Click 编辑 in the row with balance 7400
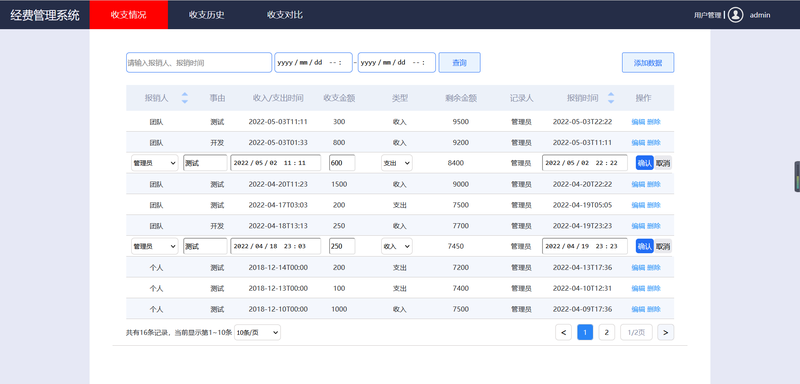800x384 pixels. pyautogui.click(x=638, y=288)
